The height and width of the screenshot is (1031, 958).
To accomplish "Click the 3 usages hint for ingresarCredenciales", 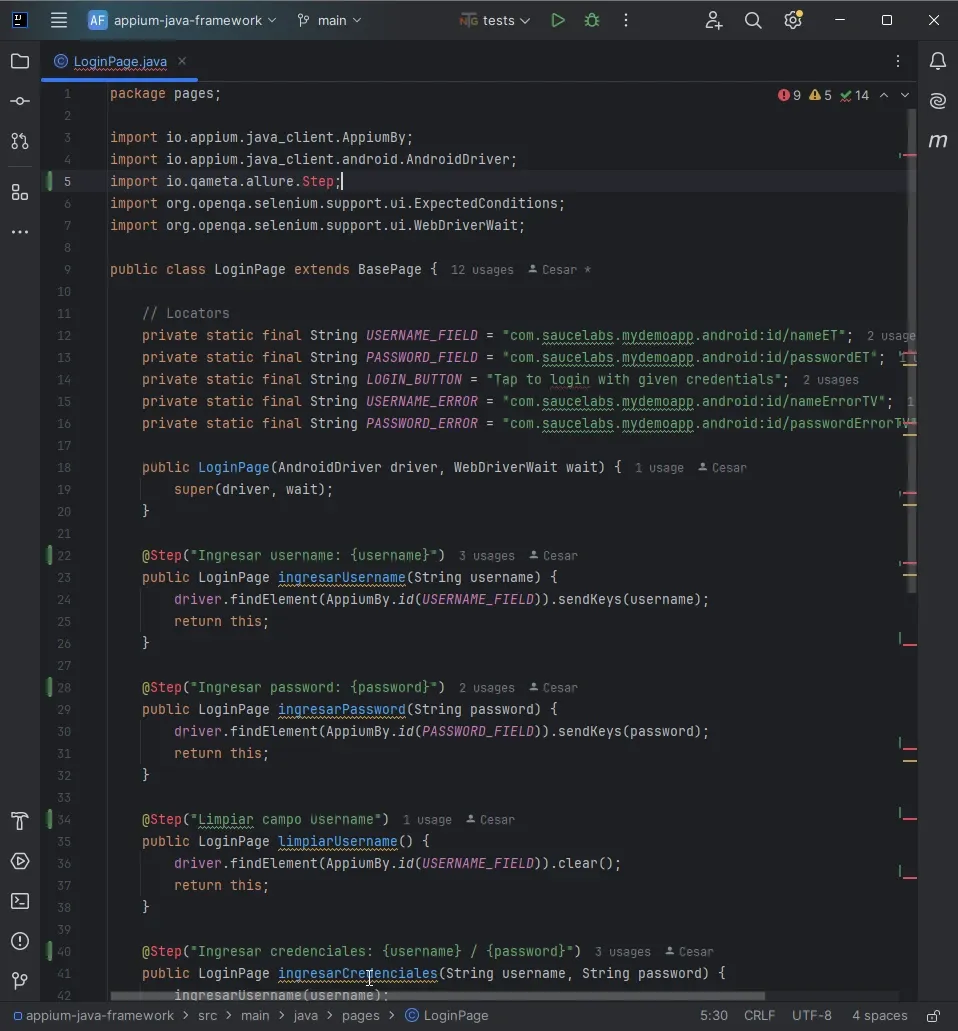I will [x=622, y=952].
